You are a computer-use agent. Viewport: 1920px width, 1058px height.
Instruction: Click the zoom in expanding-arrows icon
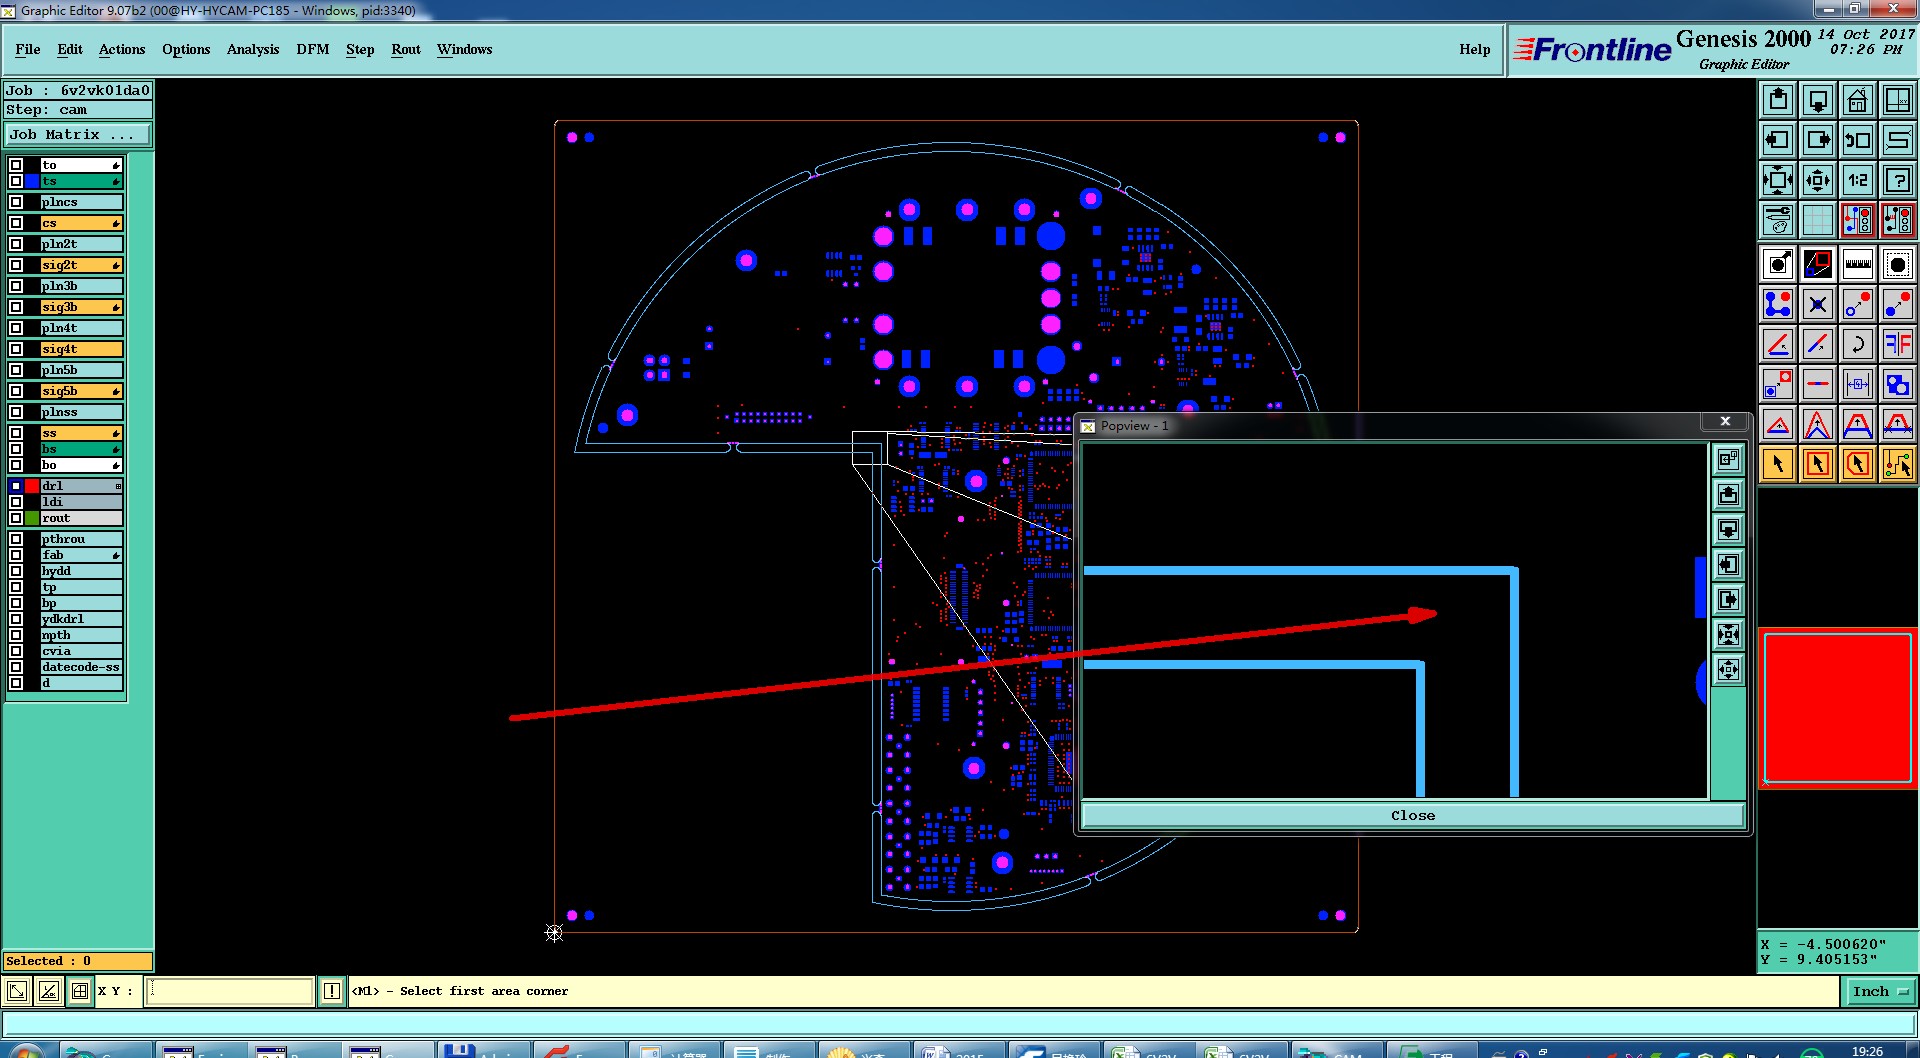(1778, 180)
